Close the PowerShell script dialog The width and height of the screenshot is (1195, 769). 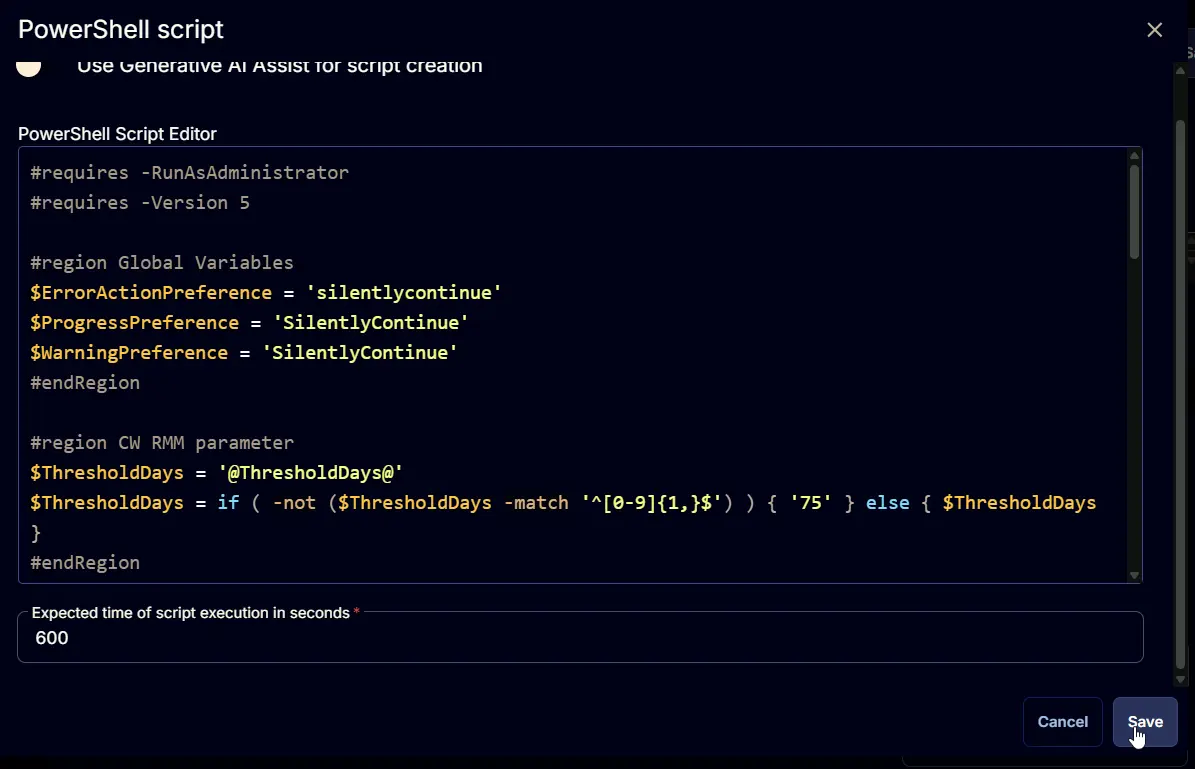[x=1155, y=30]
